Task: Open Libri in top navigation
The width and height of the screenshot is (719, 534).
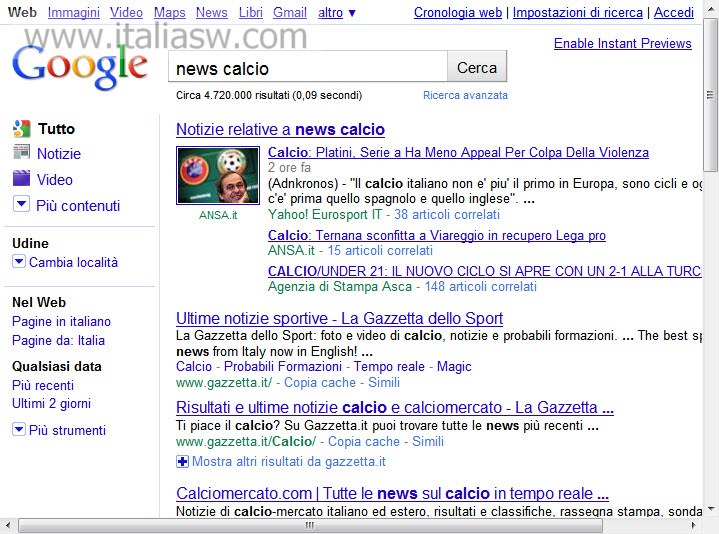Action: 250,12
